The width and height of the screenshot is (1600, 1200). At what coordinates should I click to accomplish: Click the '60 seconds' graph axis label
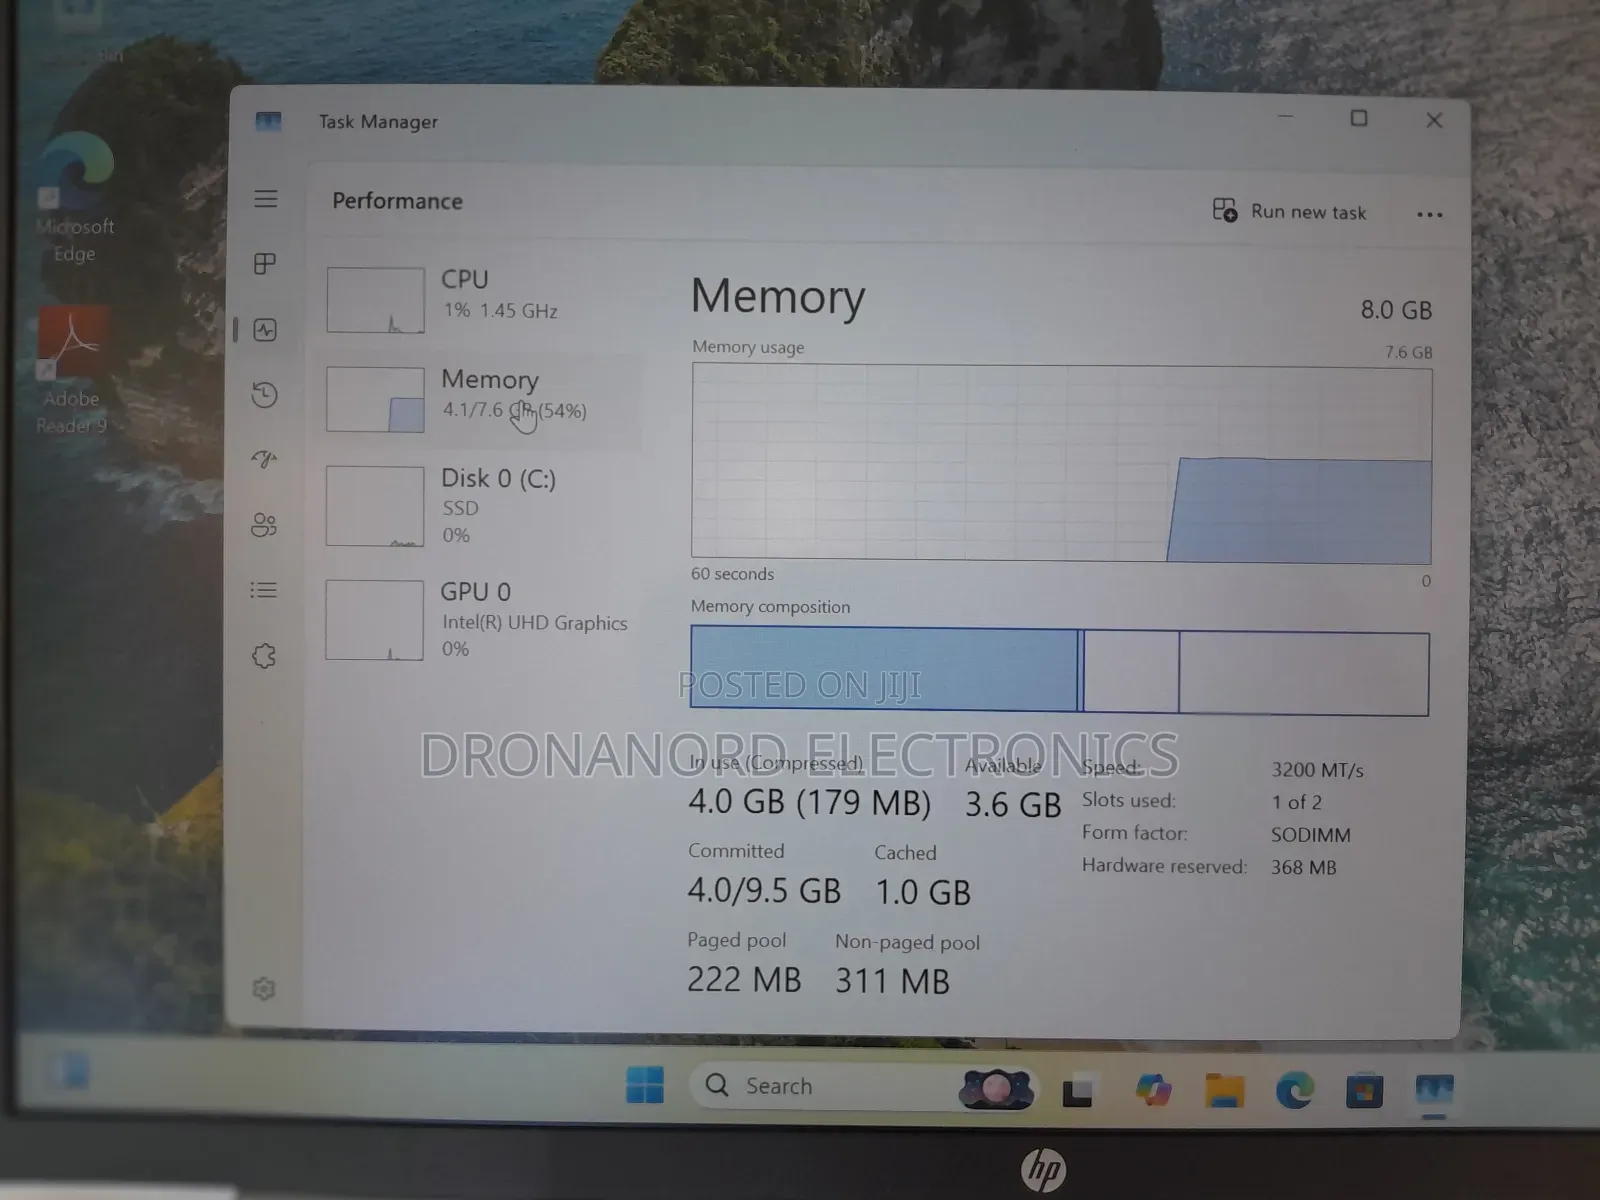pyautogui.click(x=732, y=574)
